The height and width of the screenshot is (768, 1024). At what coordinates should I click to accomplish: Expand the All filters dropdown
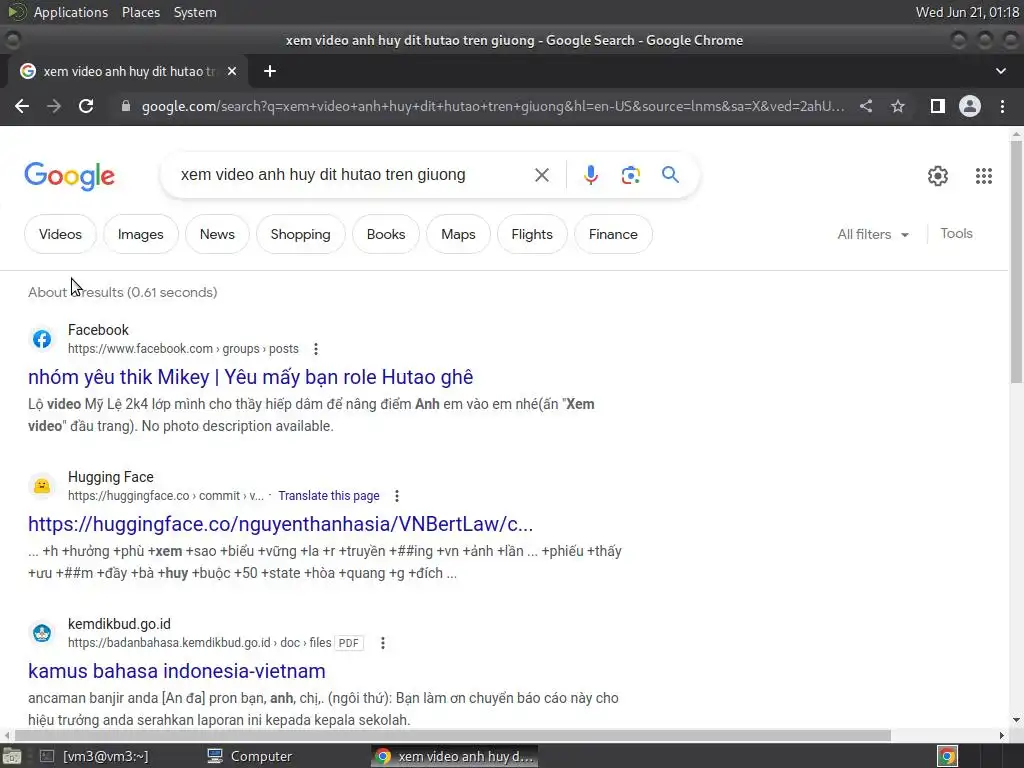click(873, 234)
